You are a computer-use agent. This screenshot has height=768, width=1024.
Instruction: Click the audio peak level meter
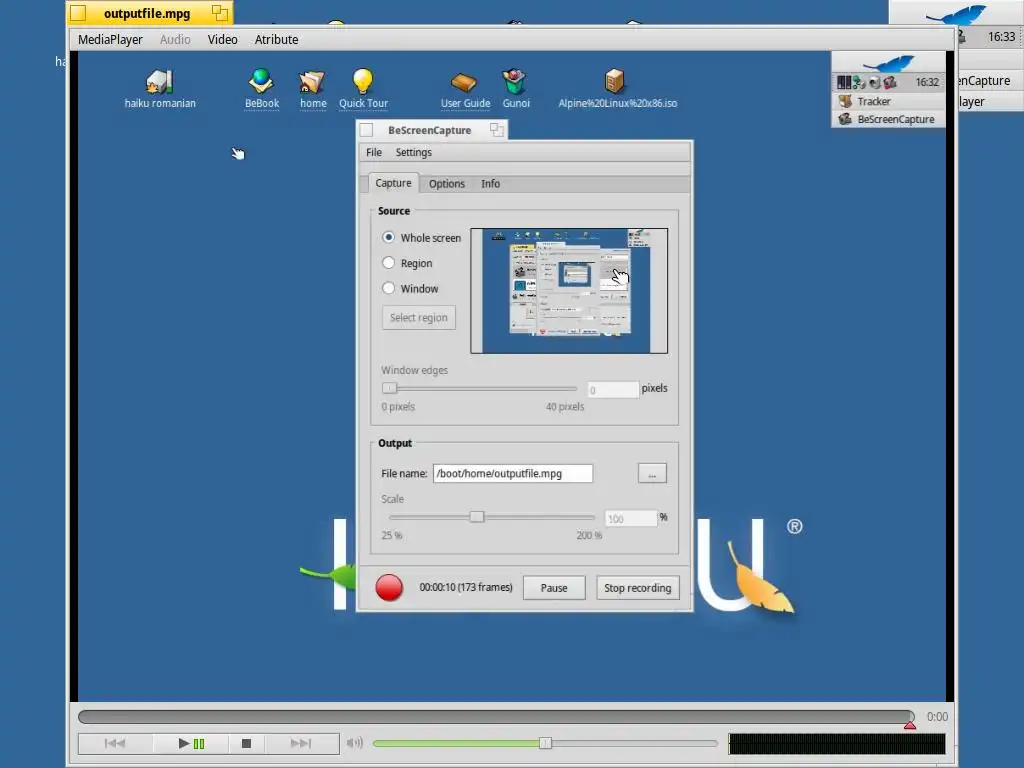(x=837, y=743)
